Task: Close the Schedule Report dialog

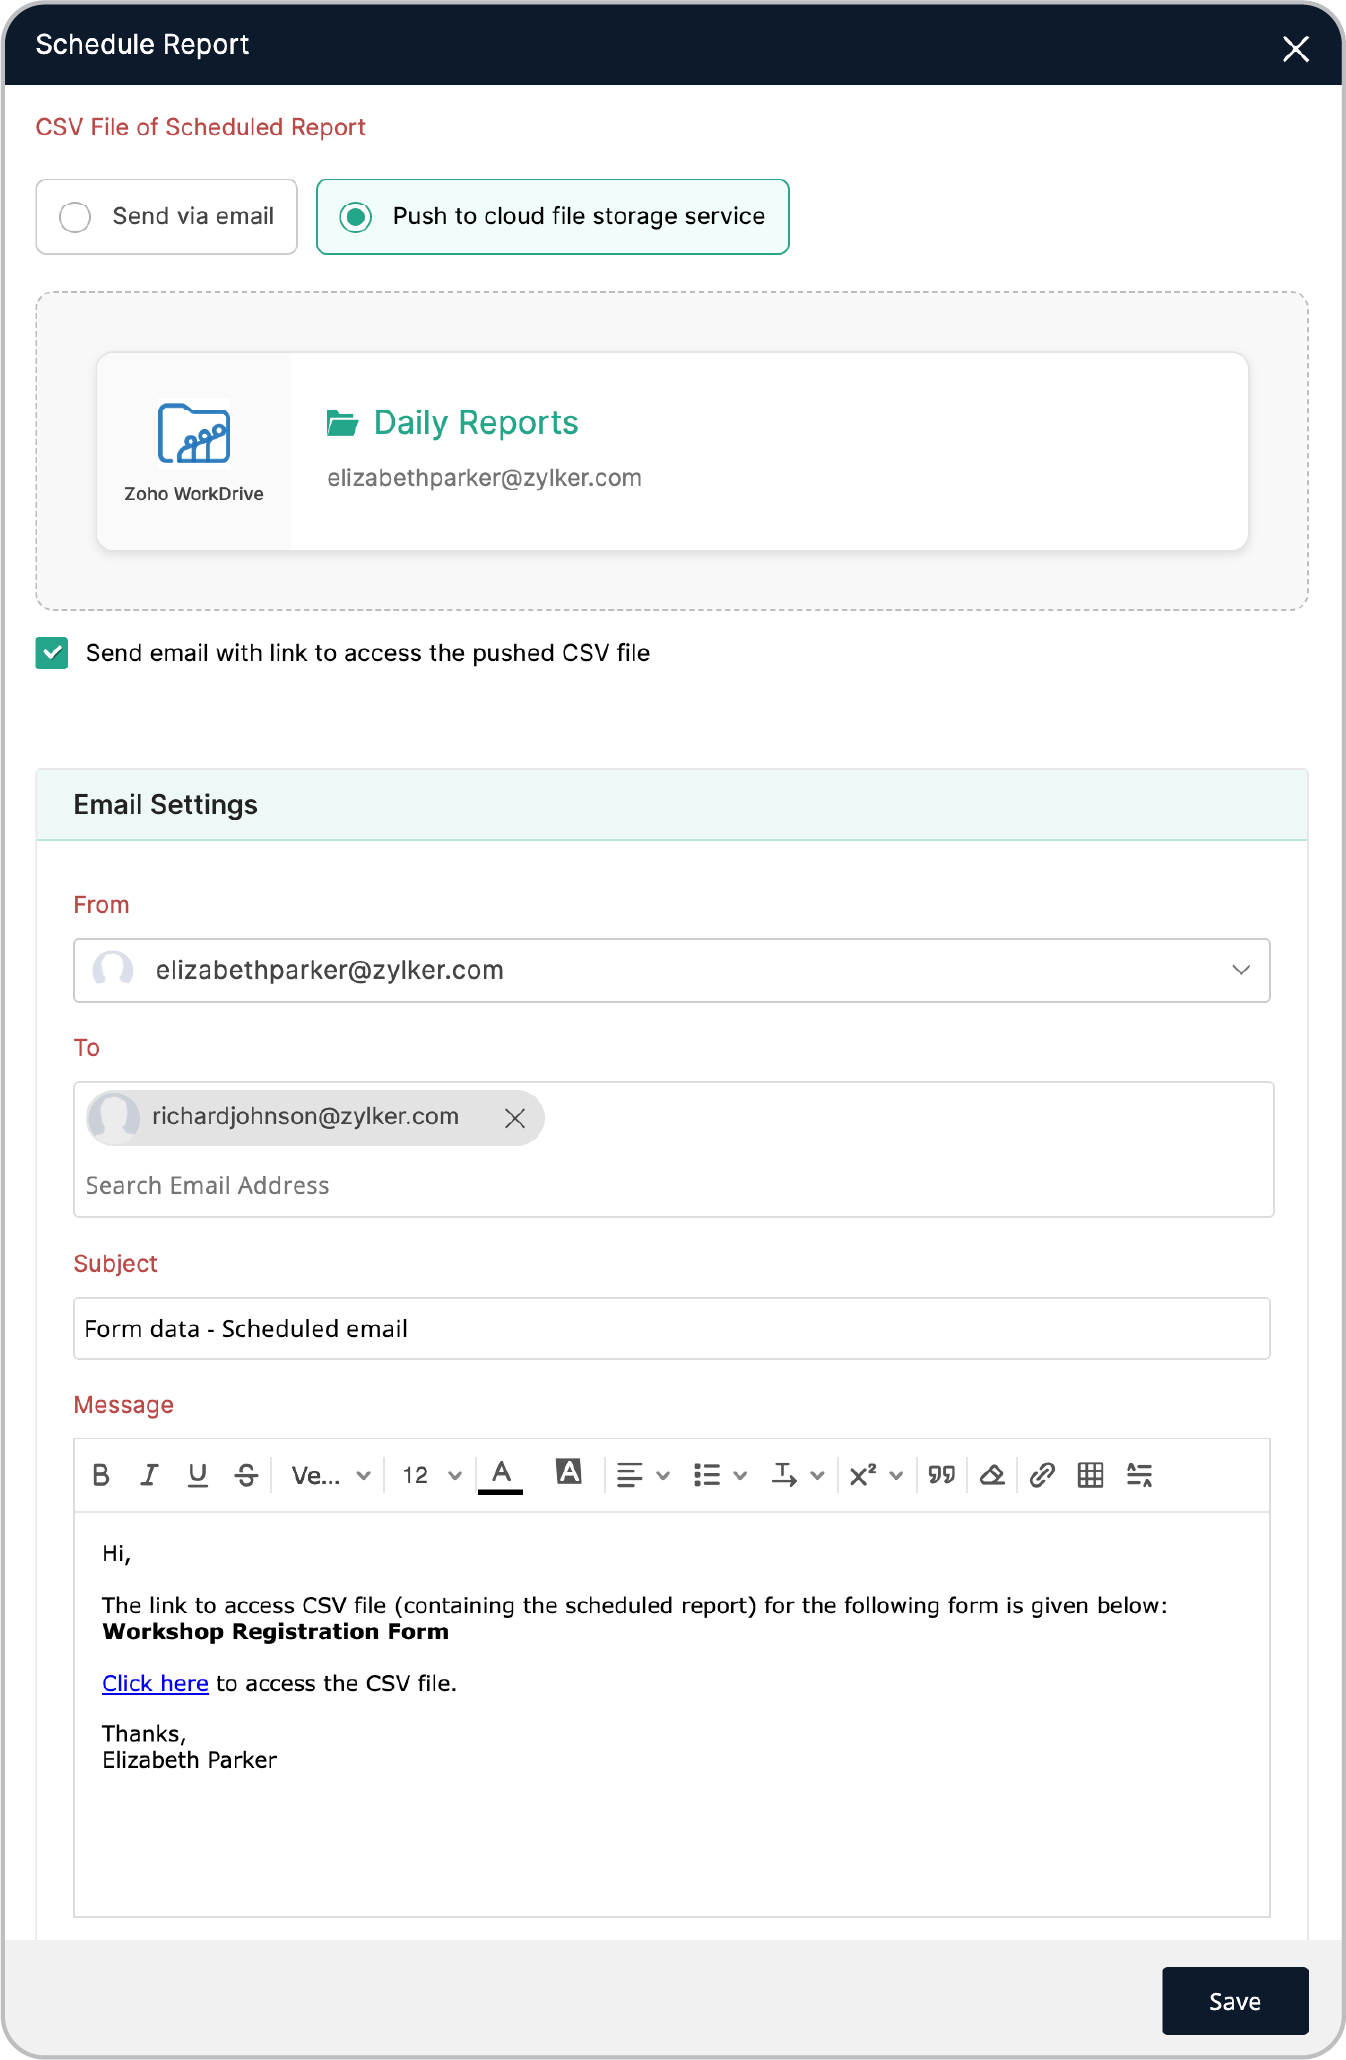Action: click(x=1296, y=49)
